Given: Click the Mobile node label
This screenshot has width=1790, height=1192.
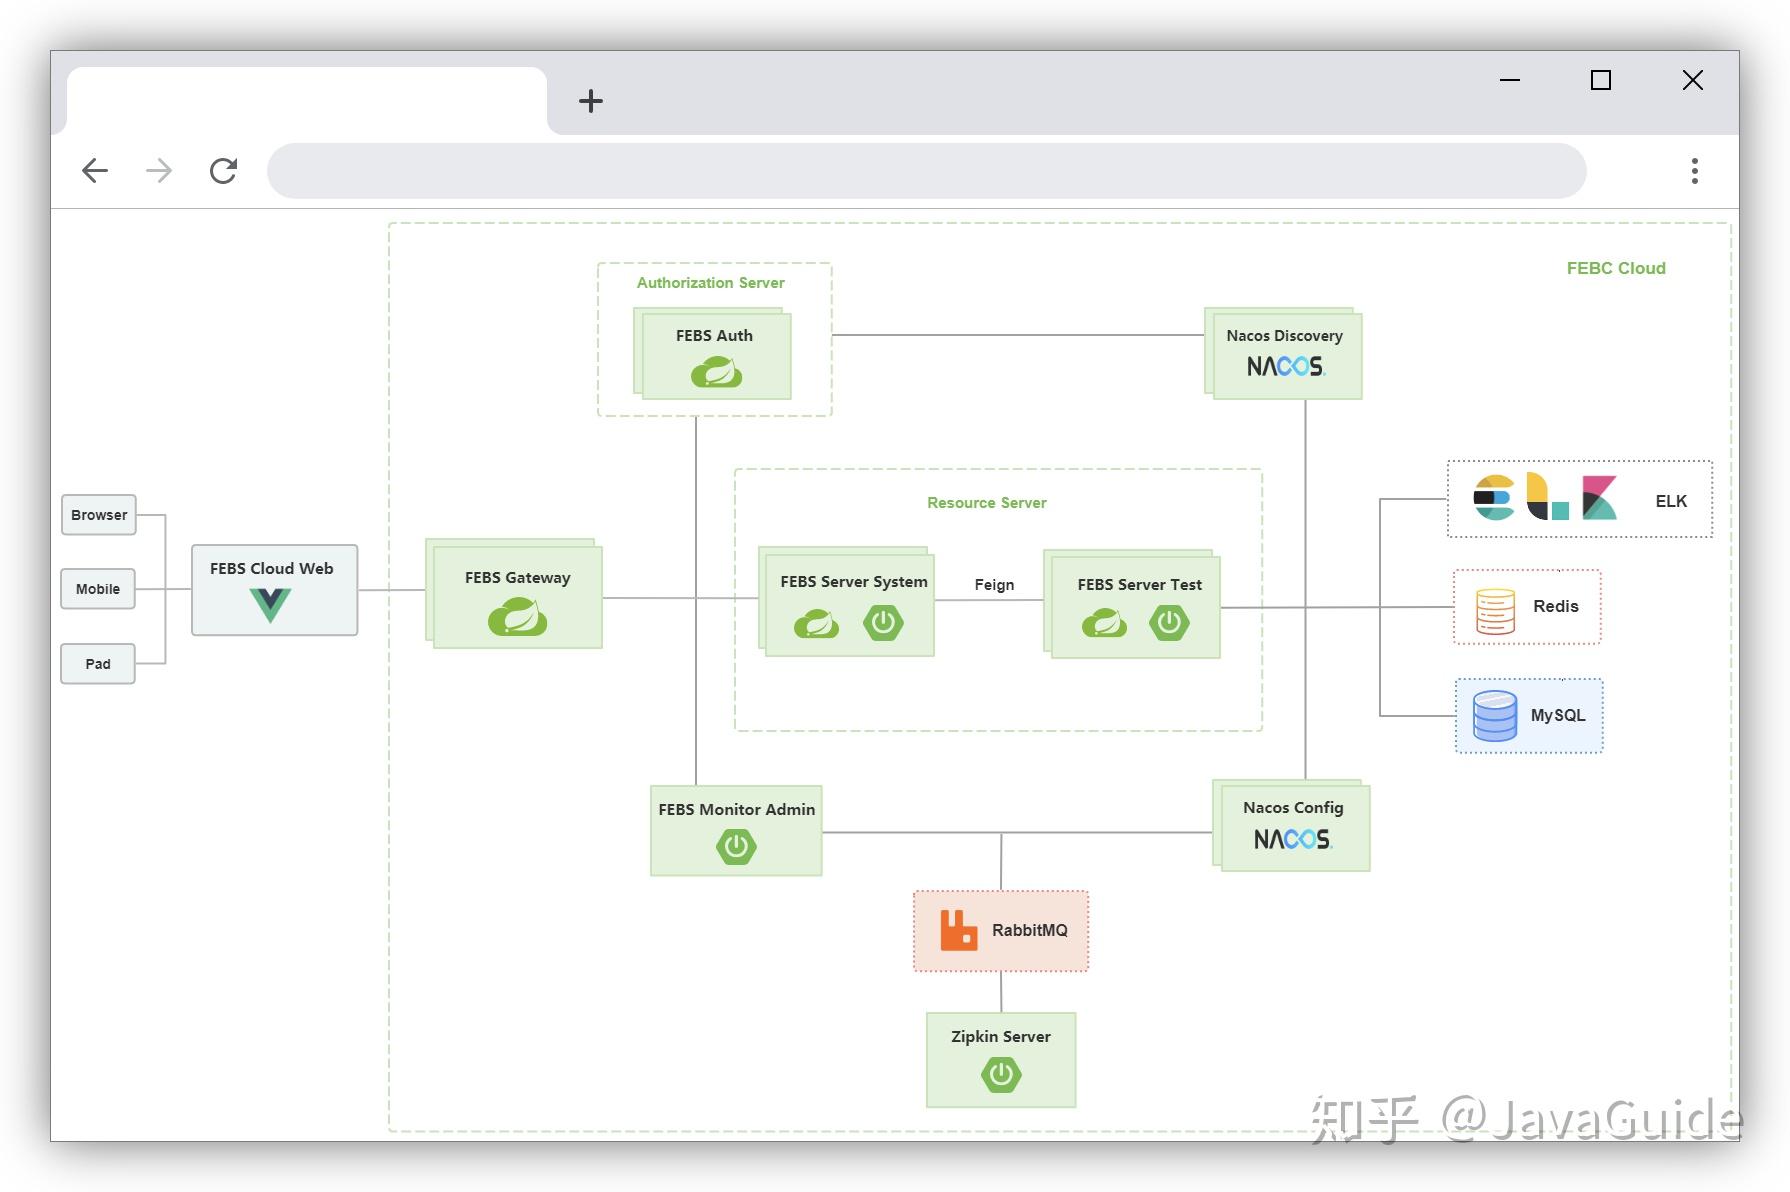Looking at the screenshot, I should click(x=96, y=588).
